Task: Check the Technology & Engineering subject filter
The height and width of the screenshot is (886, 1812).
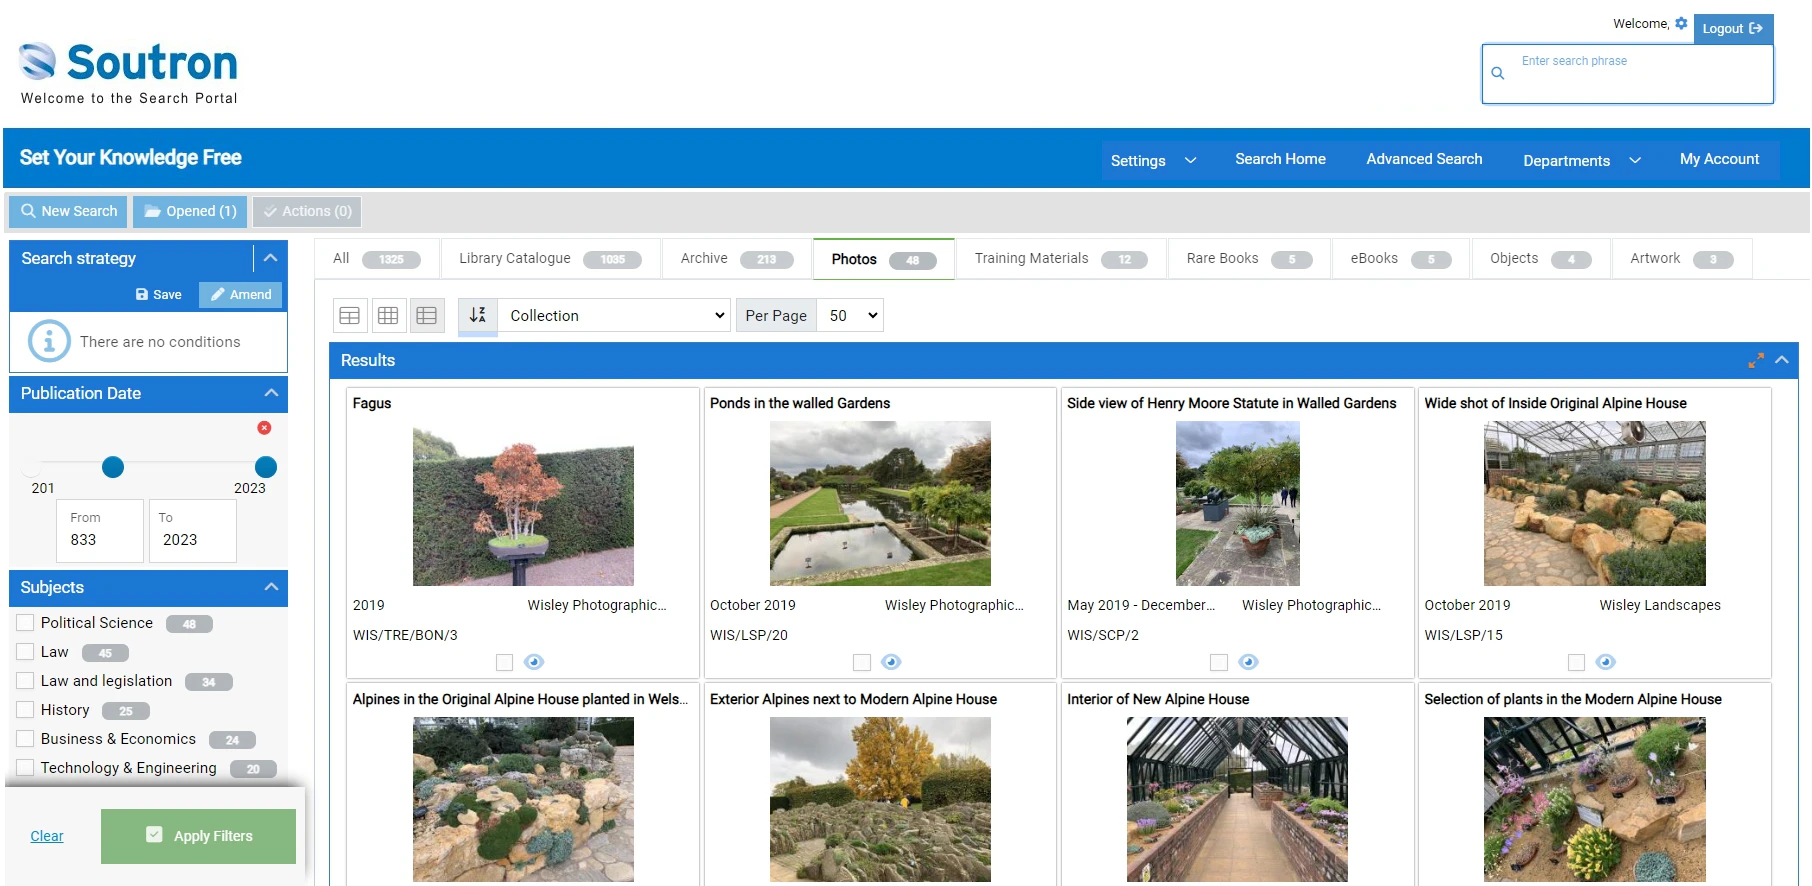Action: click(x=26, y=768)
